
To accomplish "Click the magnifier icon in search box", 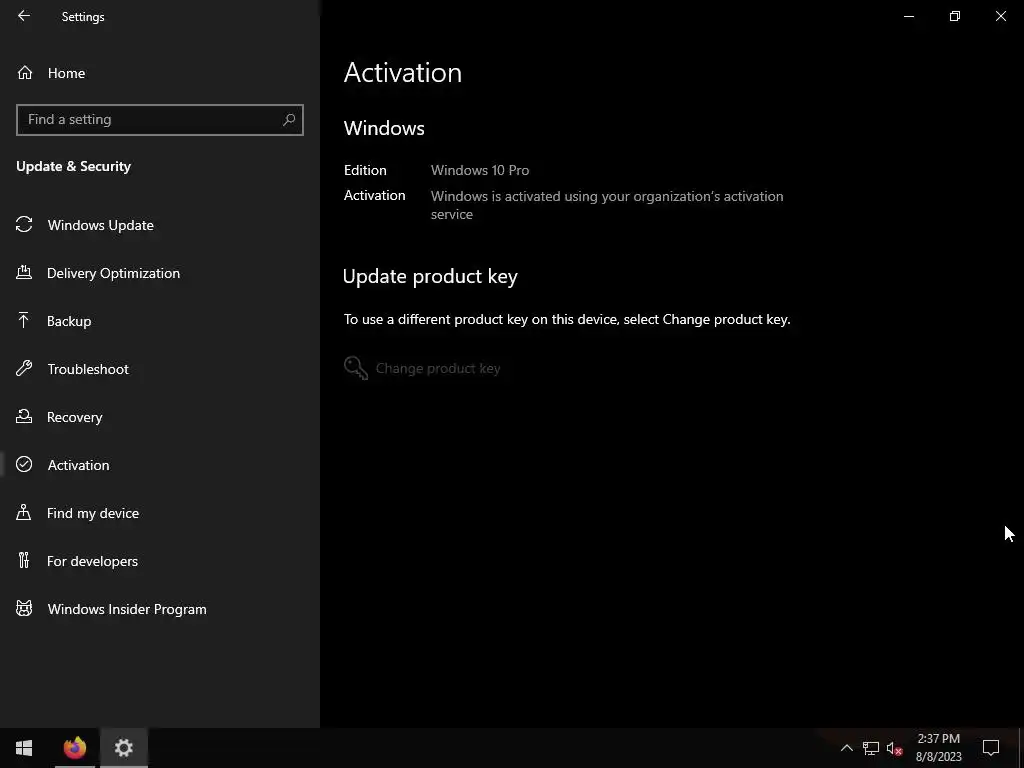I will (x=289, y=120).
